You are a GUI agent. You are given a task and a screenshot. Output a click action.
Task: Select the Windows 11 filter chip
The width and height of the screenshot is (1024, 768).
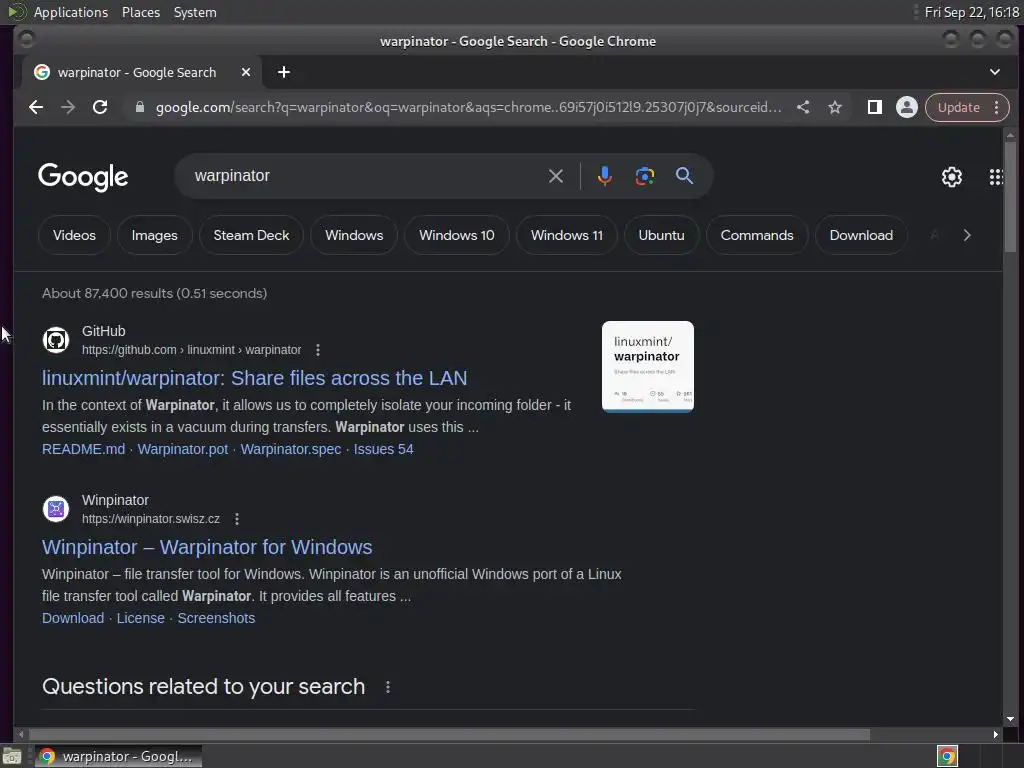pos(567,235)
